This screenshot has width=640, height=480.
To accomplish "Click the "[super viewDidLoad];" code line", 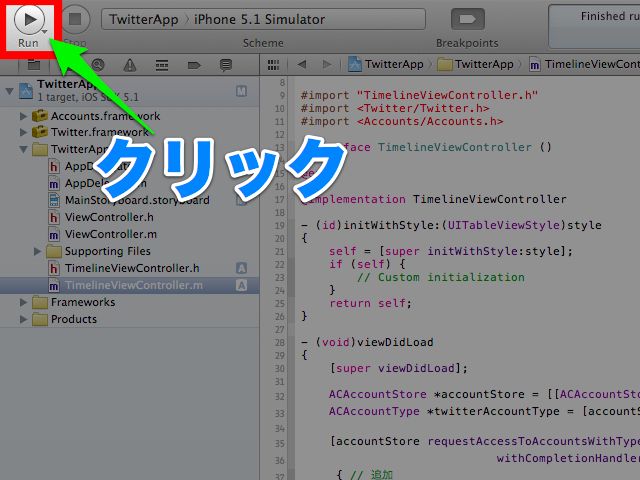I will (398, 368).
